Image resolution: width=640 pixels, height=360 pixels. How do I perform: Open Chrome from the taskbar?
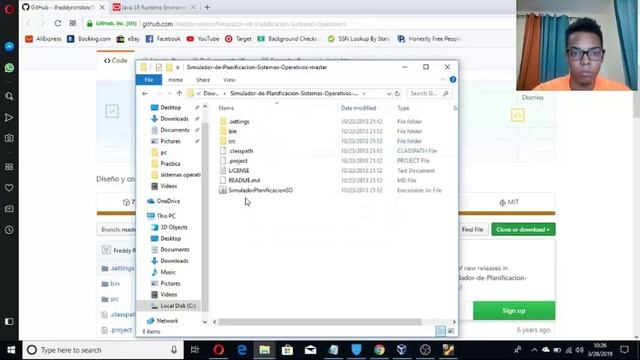379,350
